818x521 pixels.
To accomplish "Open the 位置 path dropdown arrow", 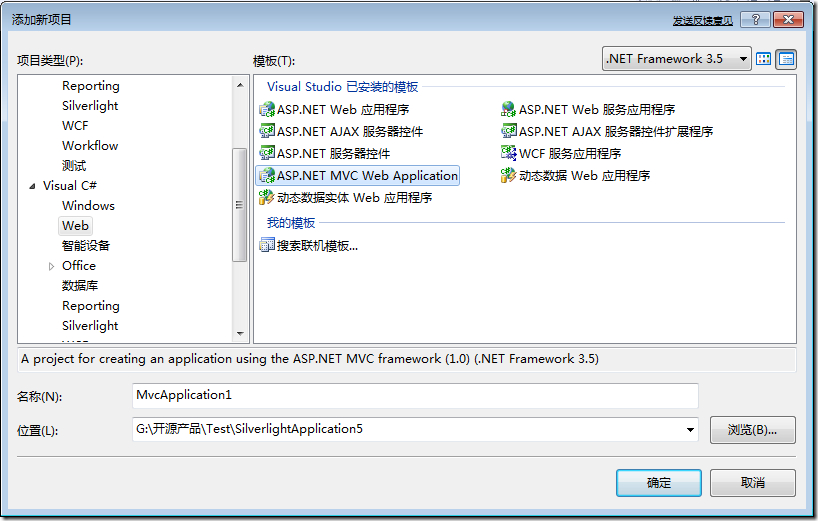I will [690, 430].
